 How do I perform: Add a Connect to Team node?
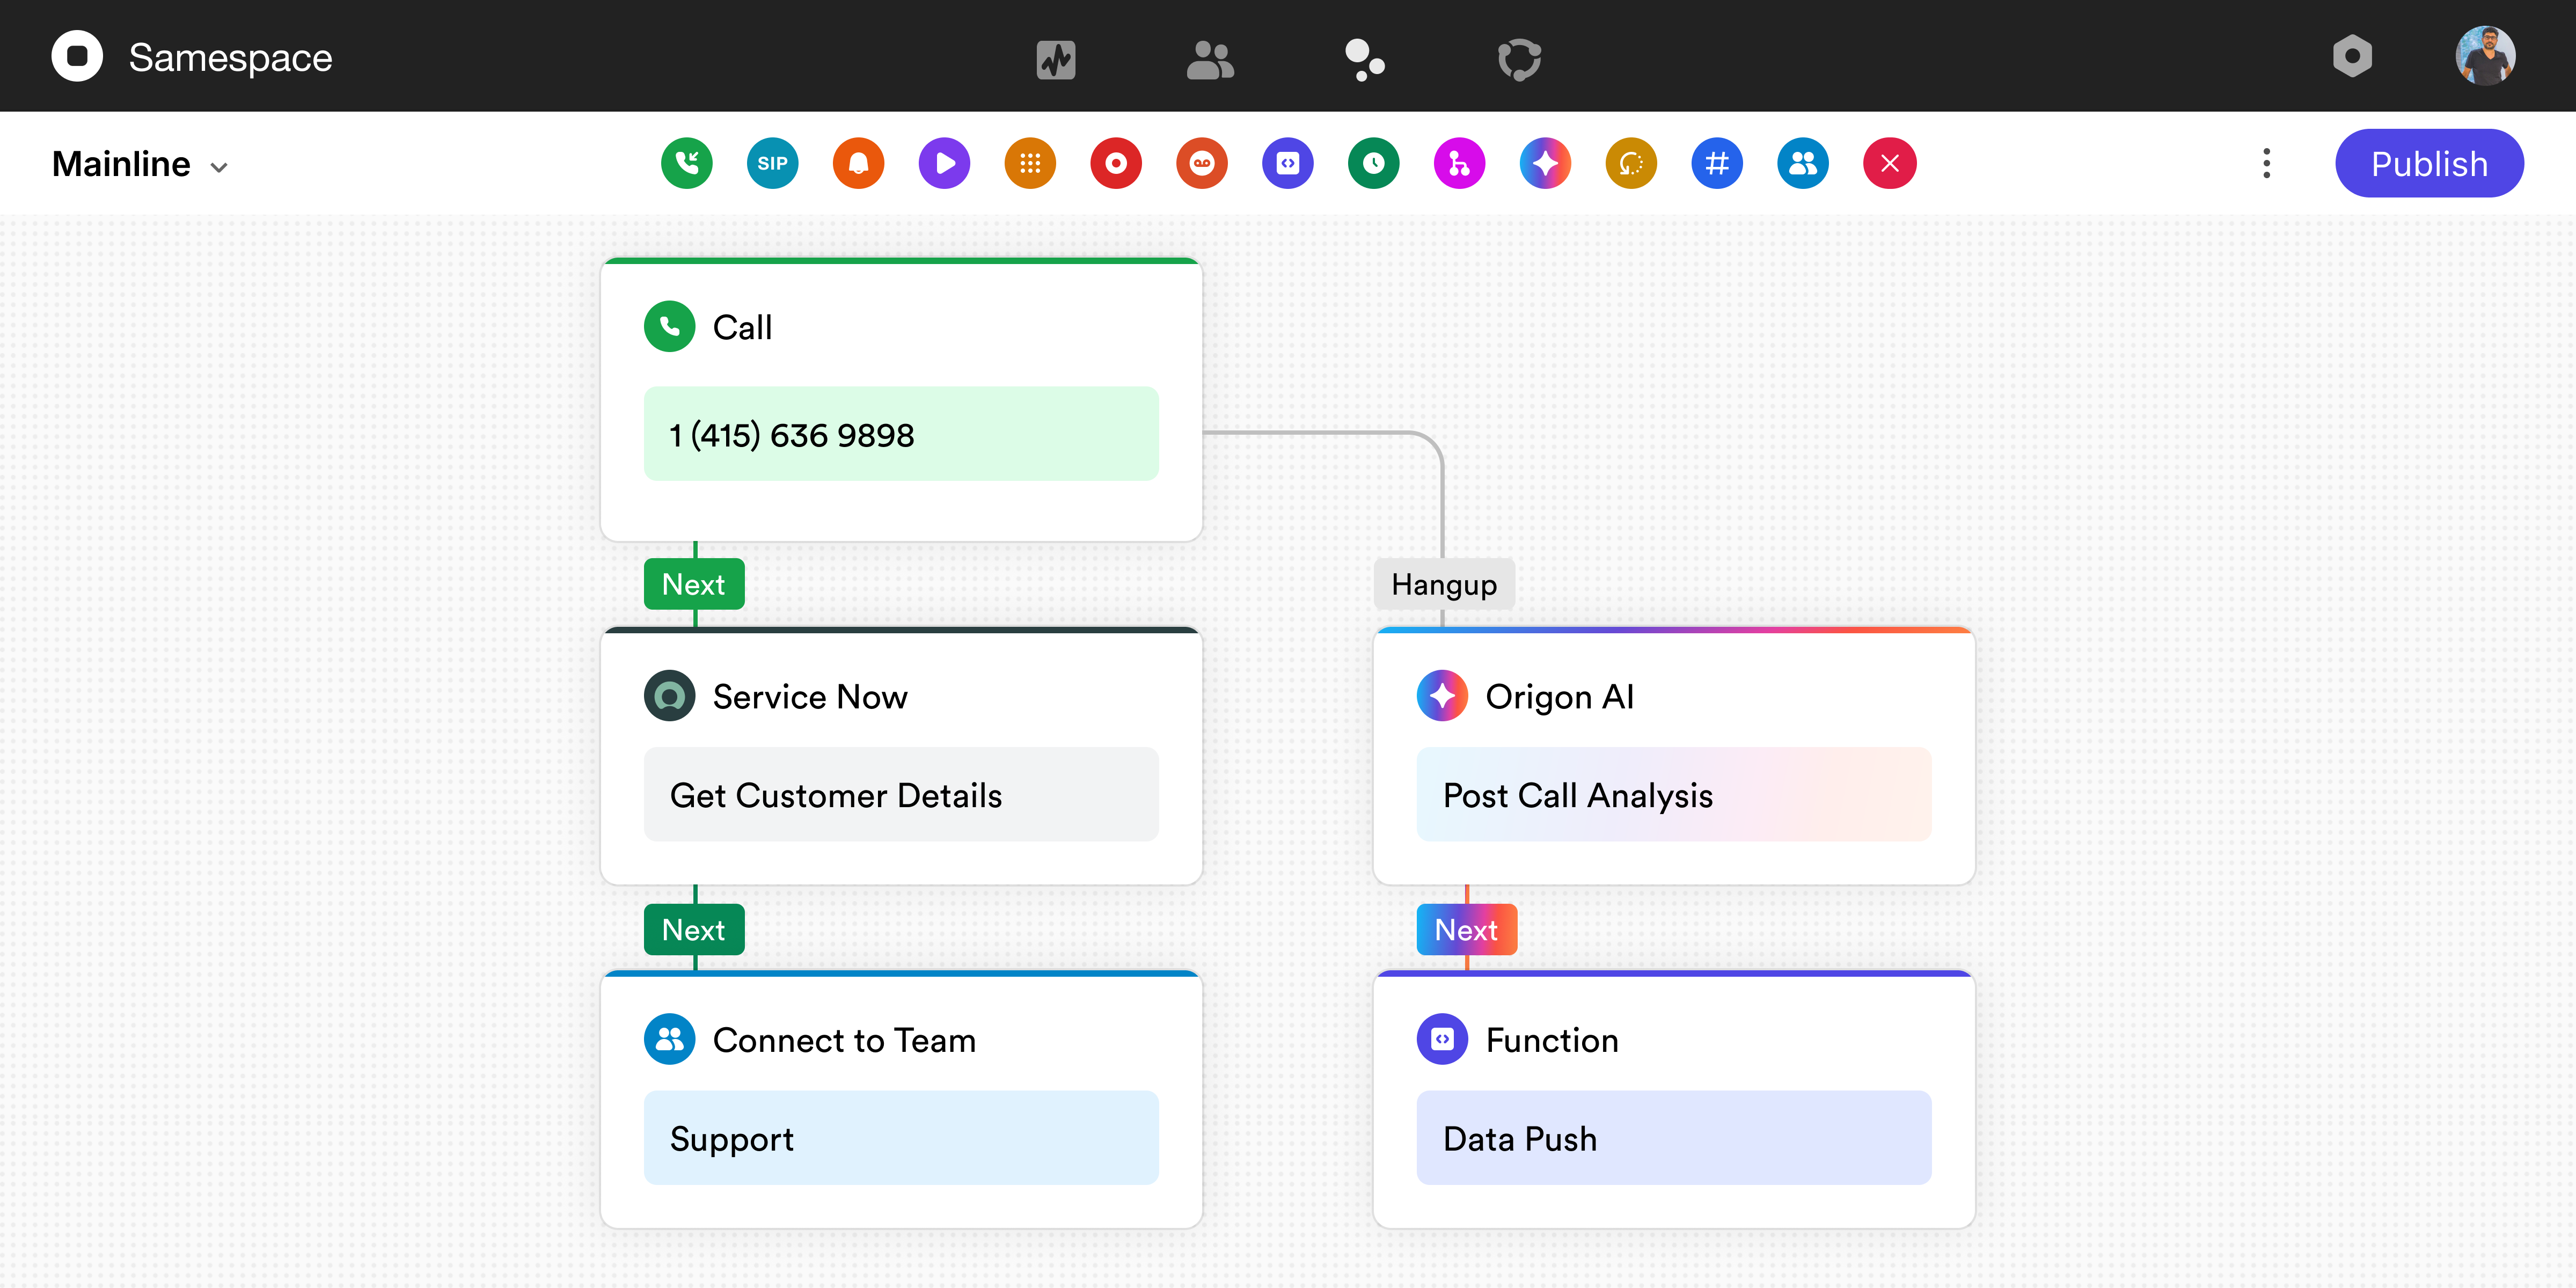point(1803,163)
